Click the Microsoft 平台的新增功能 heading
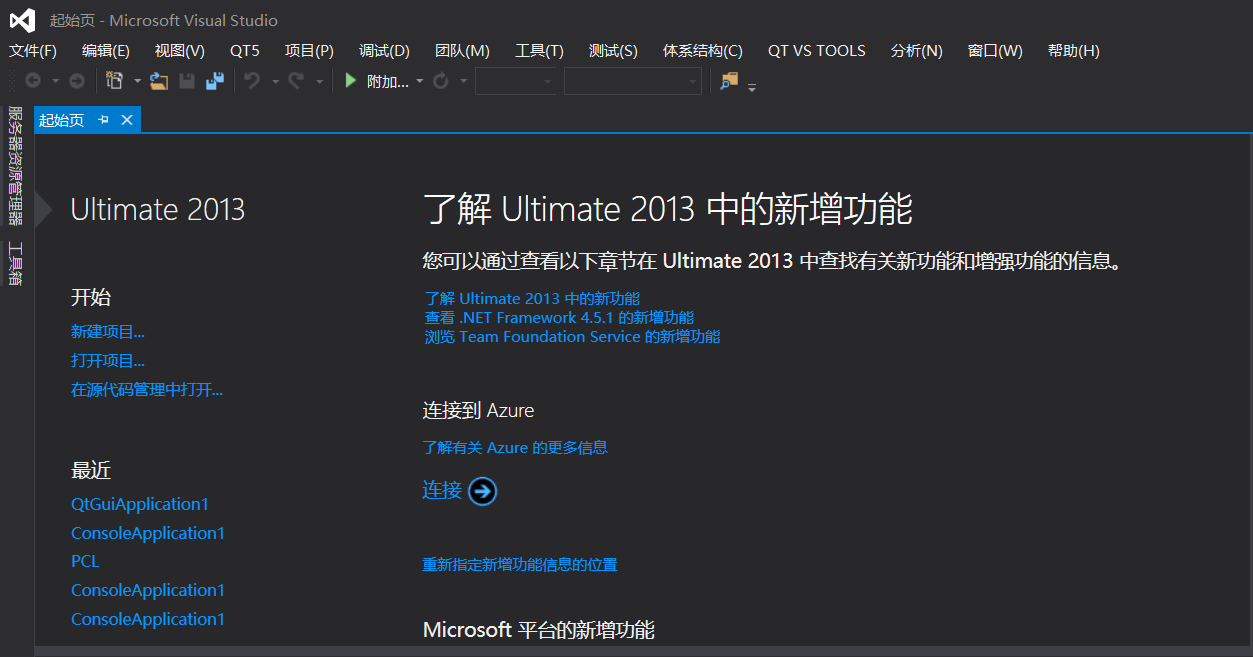The image size is (1253, 657). point(539,630)
